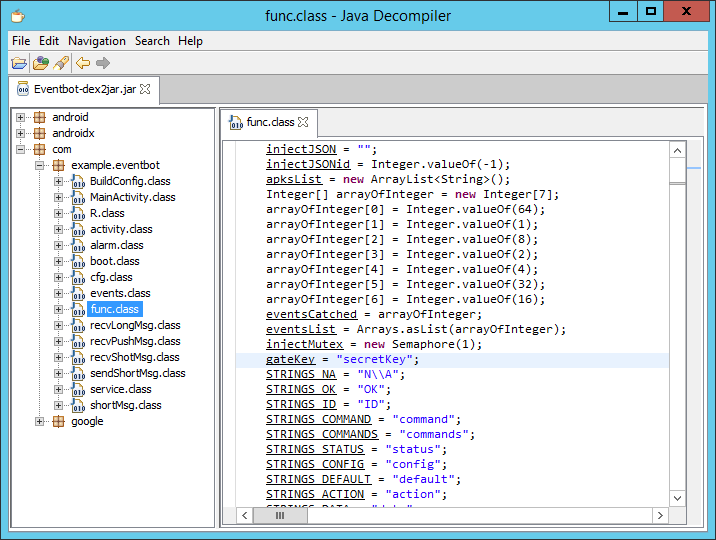
Task: Open the Help menu
Action: (x=190, y=41)
